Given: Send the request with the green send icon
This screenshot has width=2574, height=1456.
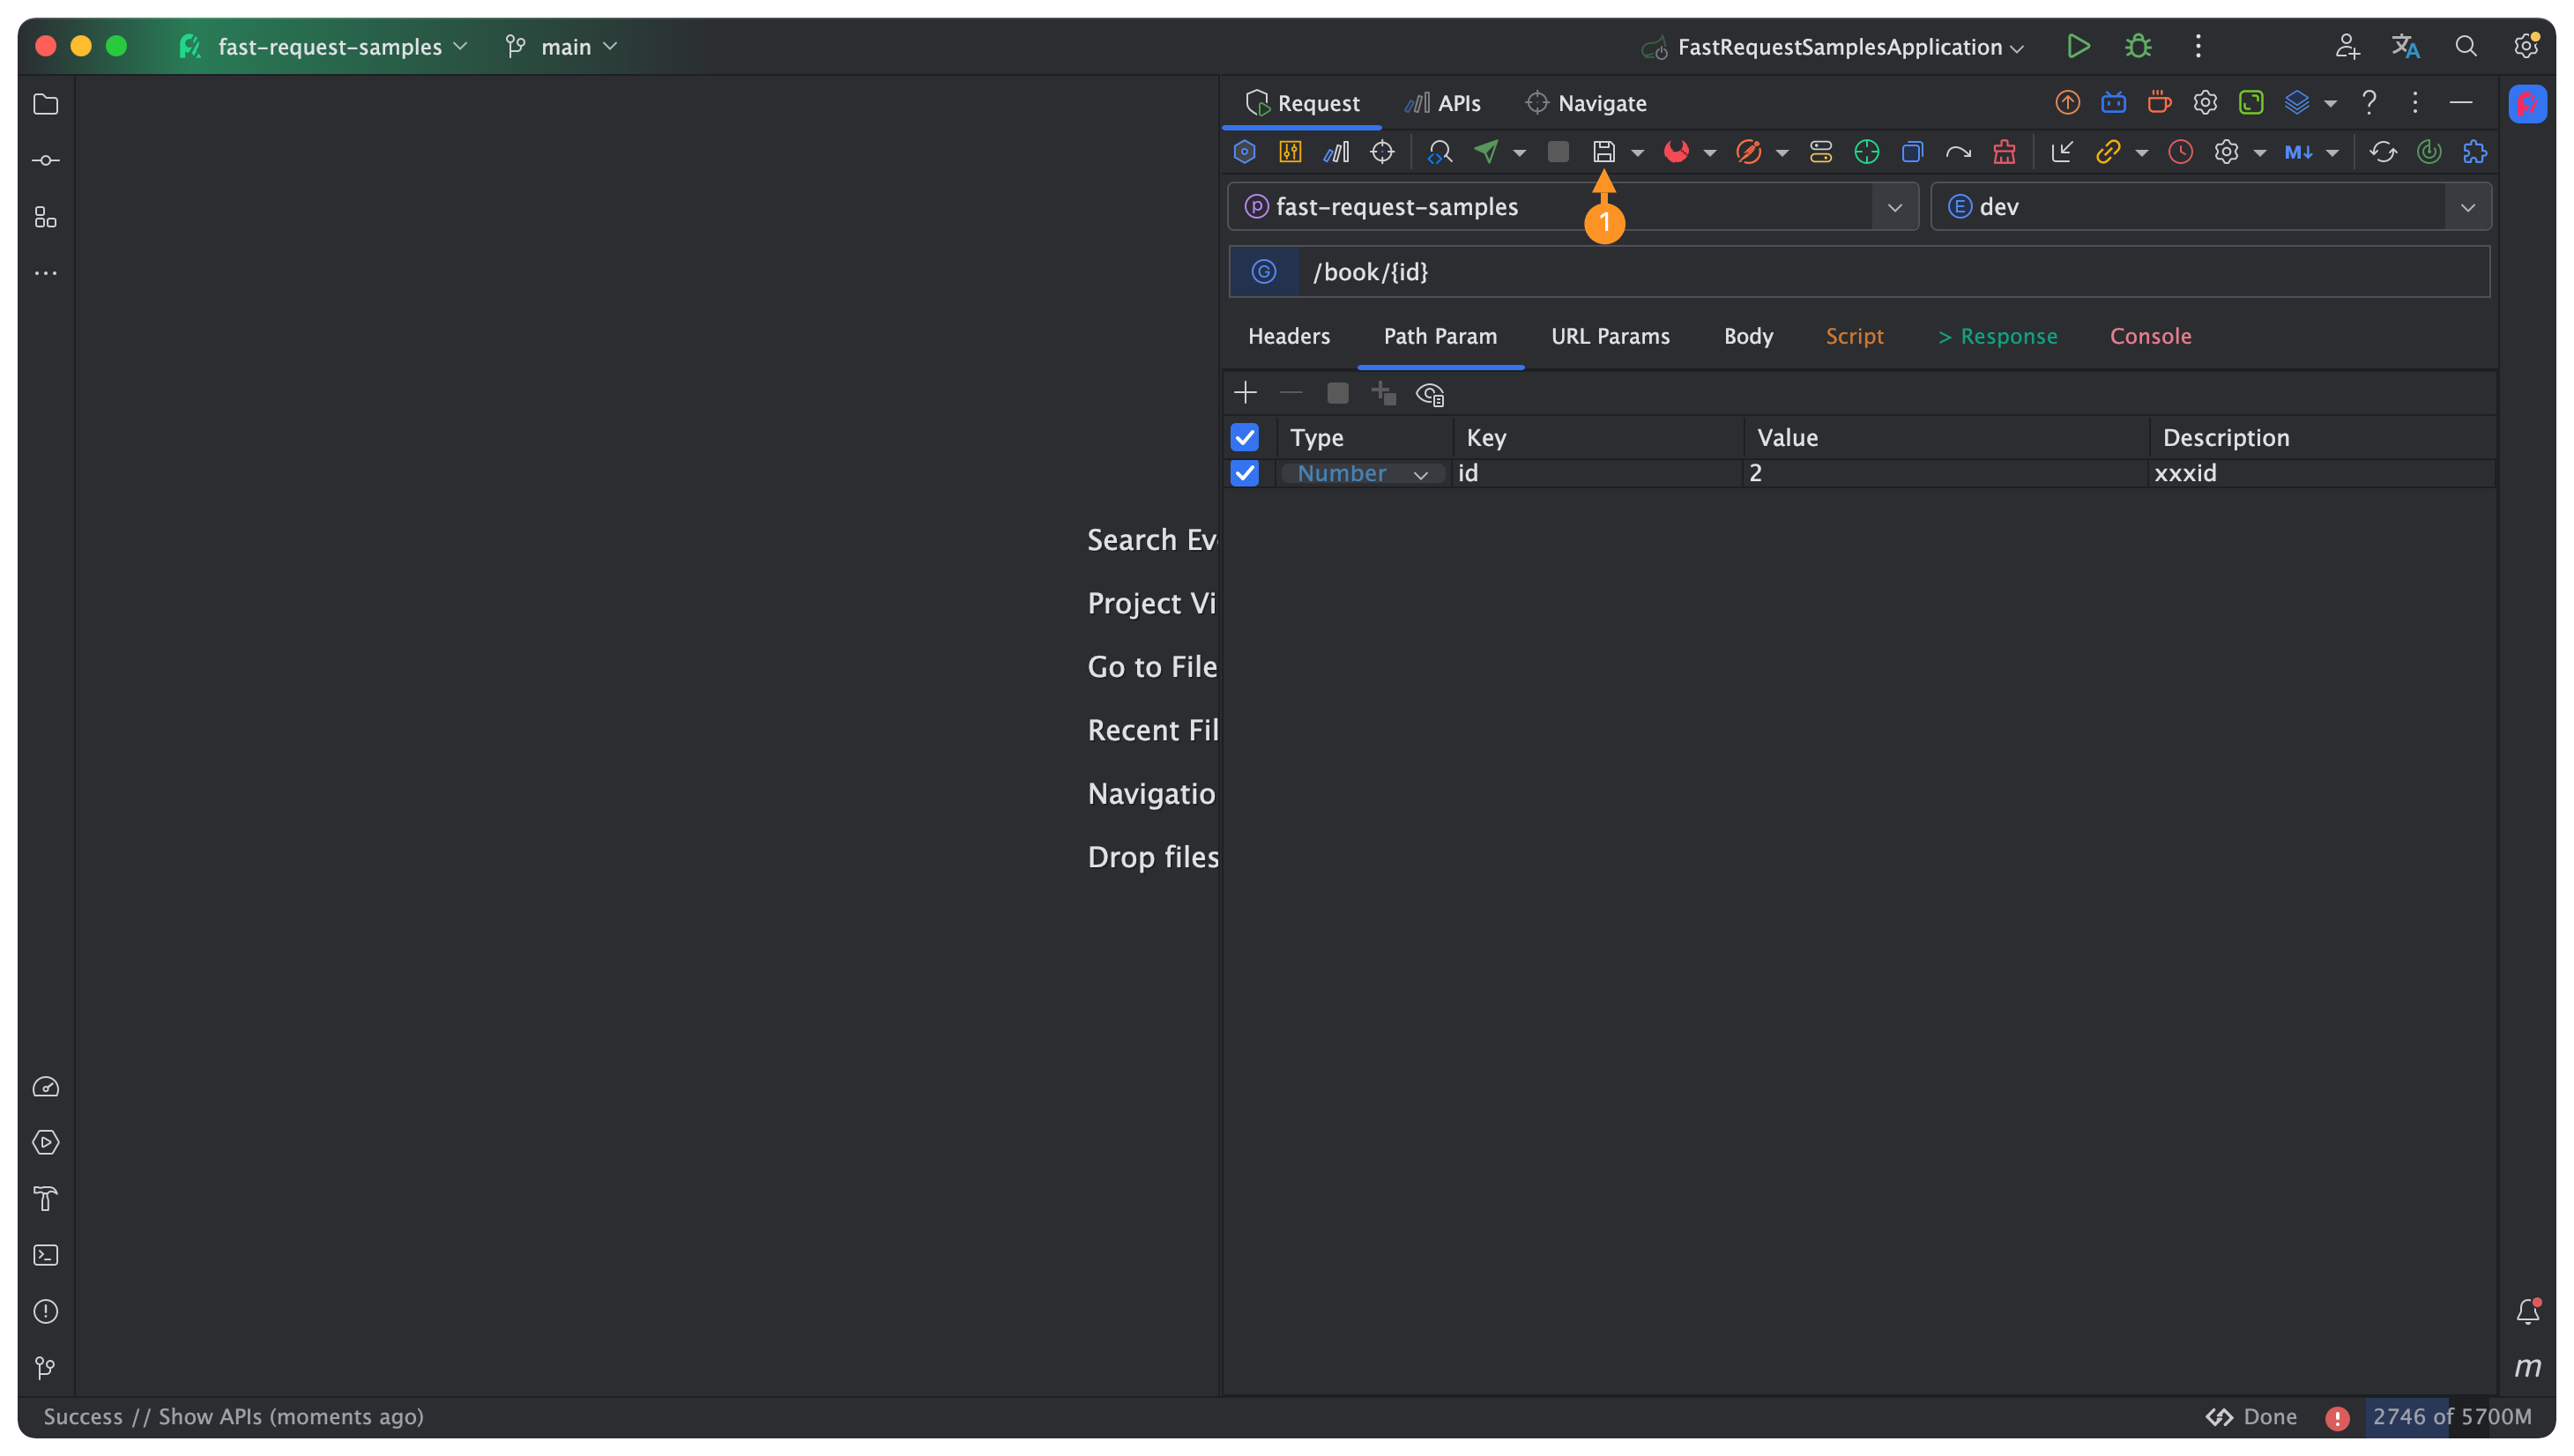Looking at the screenshot, I should (1488, 152).
